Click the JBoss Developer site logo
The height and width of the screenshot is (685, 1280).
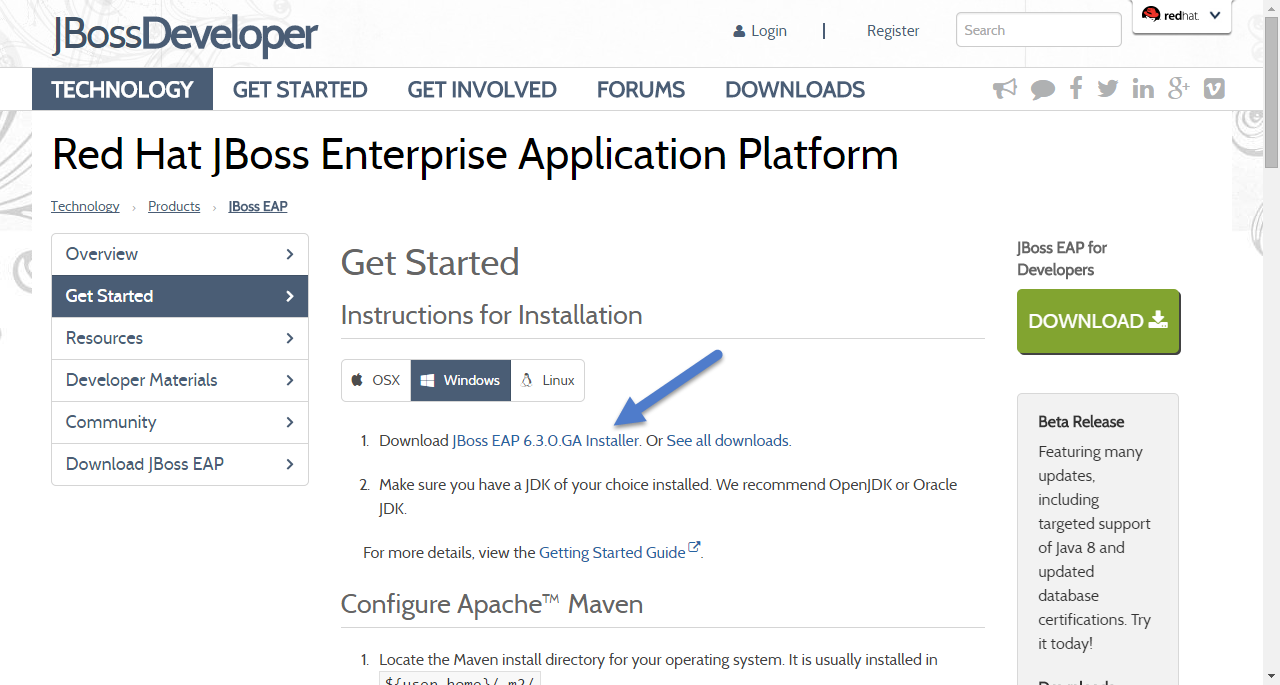tap(185, 34)
